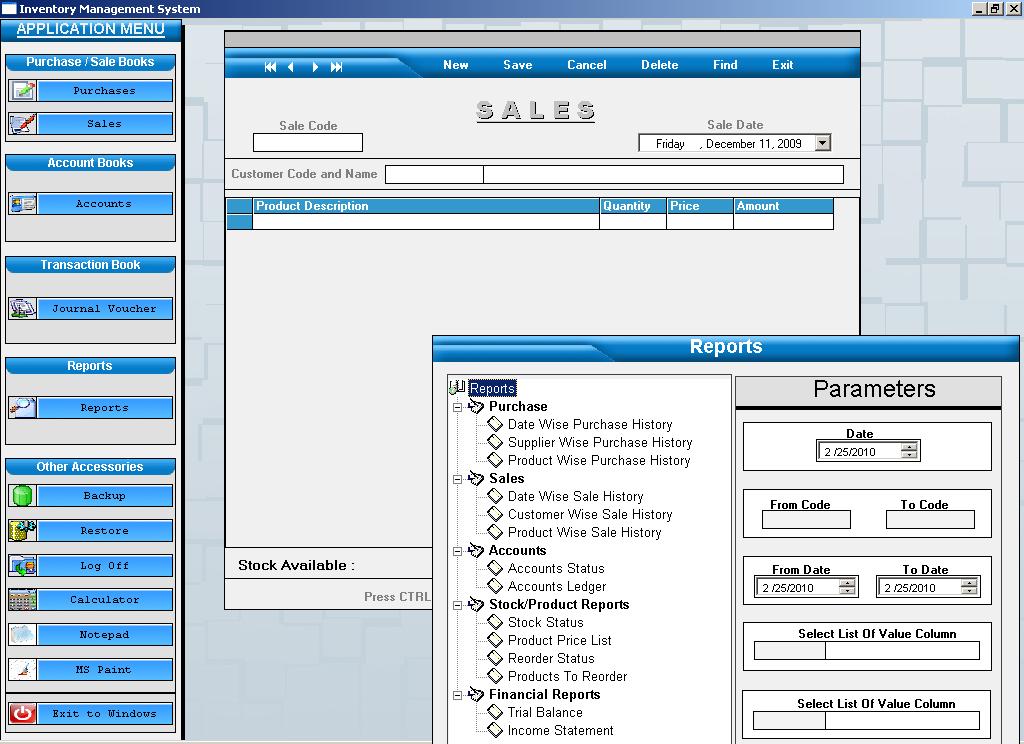The image size is (1024, 744).
Task: Click the Backup green cylinder icon
Action: [22, 496]
